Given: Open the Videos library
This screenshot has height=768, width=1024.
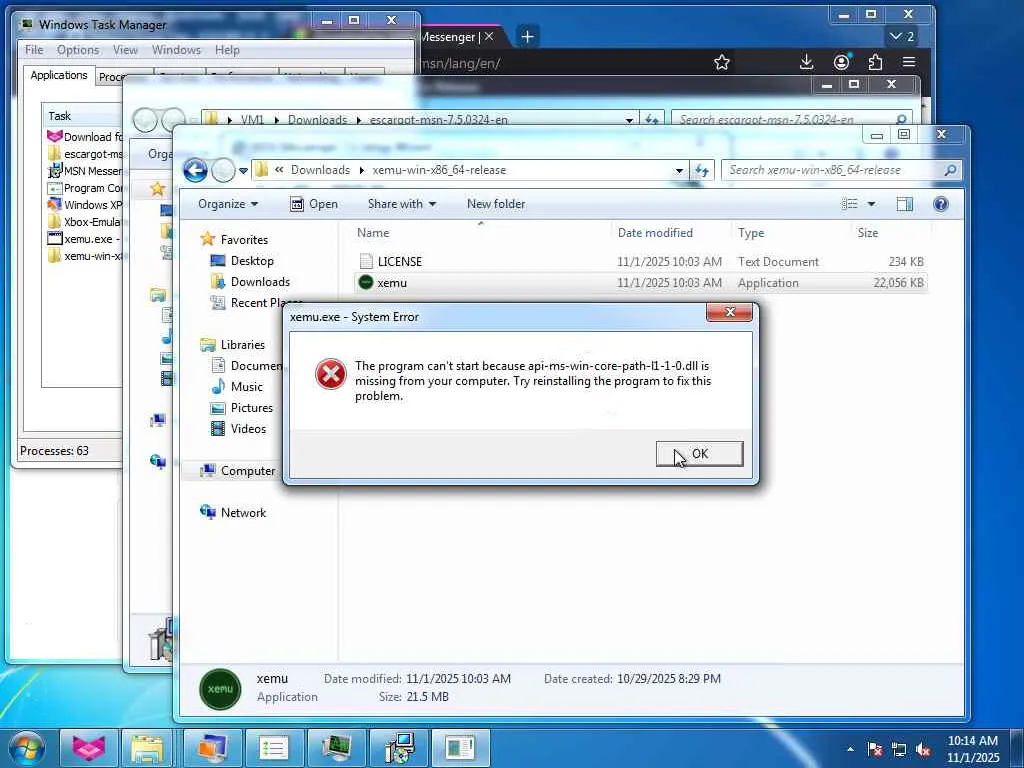Looking at the screenshot, I should (x=248, y=428).
